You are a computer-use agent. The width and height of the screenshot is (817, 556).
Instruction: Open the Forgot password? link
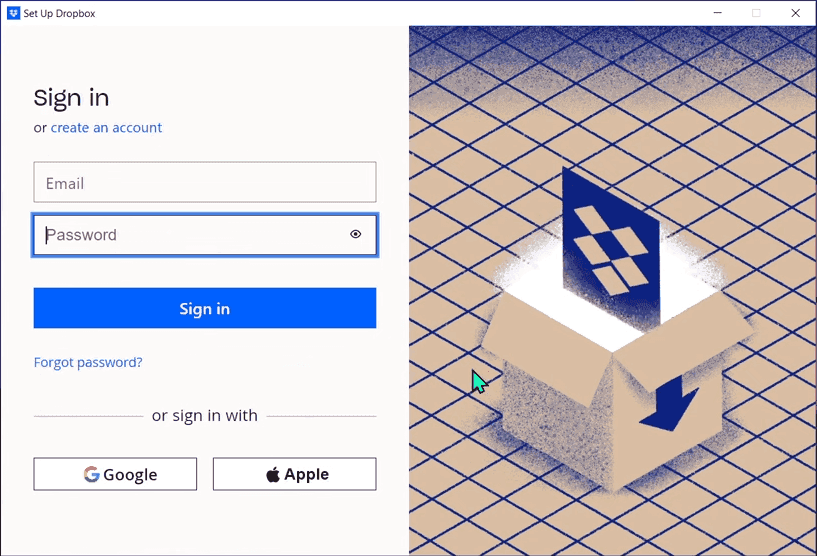[88, 362]
